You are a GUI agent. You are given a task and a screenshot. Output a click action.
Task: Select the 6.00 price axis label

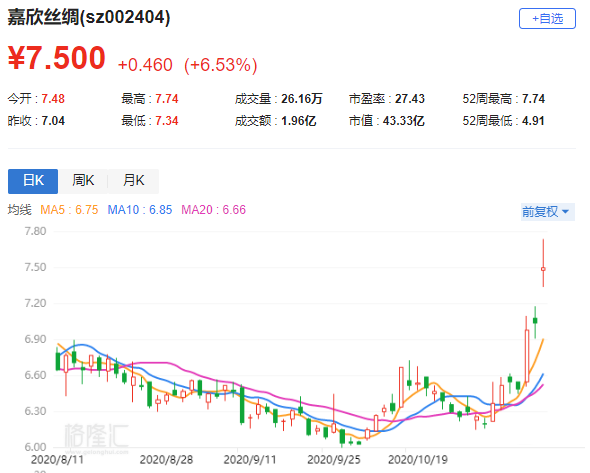point(35,447)
